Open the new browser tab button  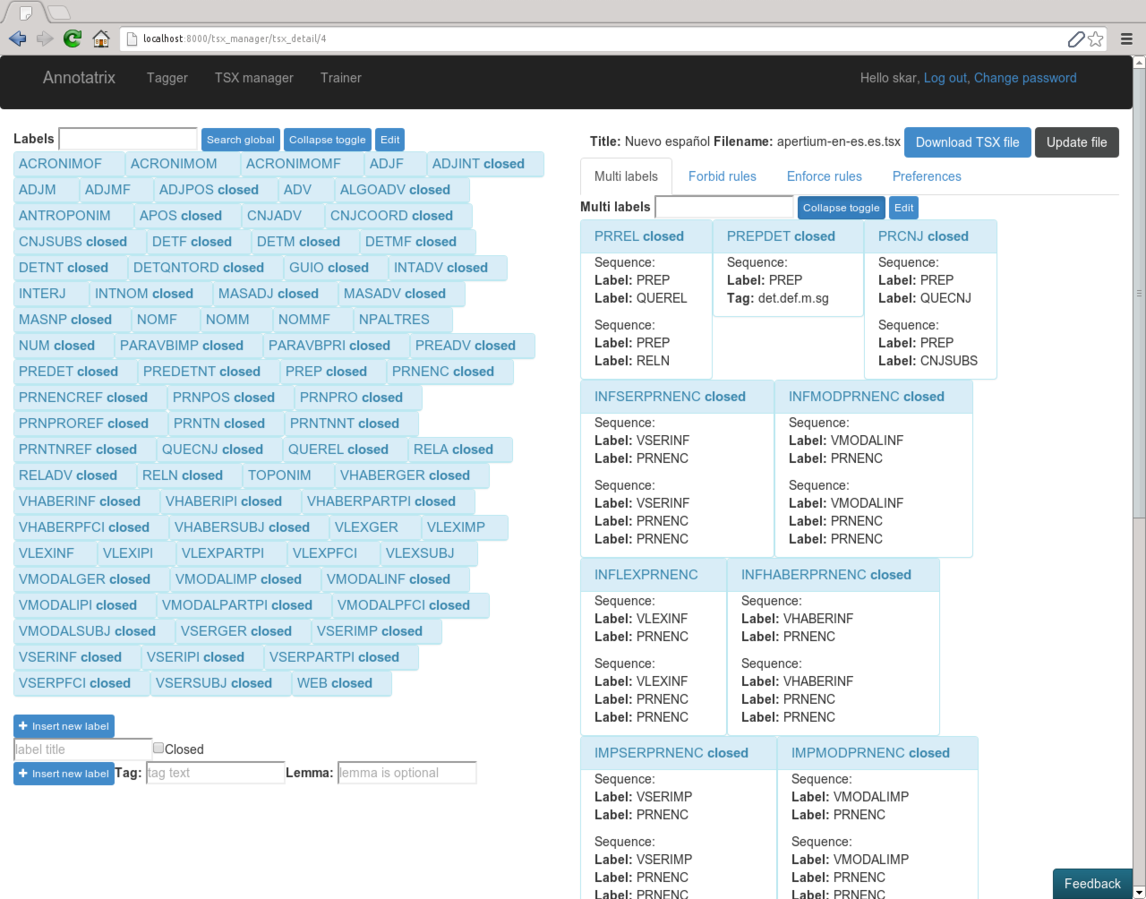(58, 12)
